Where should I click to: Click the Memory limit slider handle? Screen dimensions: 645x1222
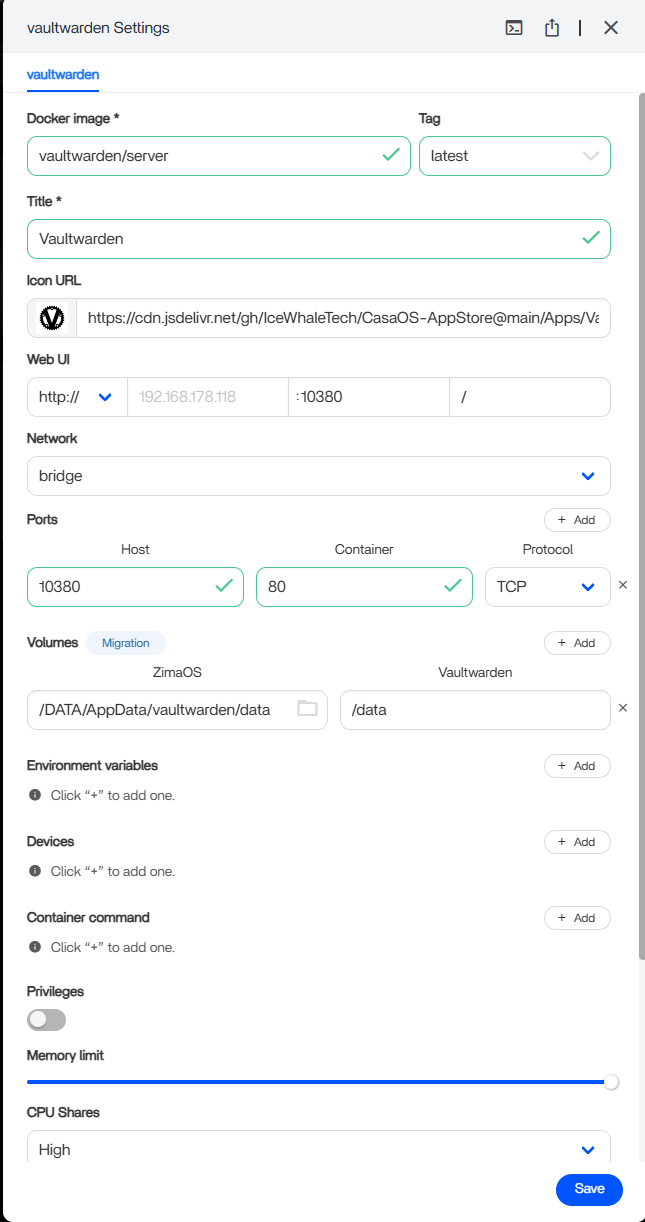click(611, 1082)
